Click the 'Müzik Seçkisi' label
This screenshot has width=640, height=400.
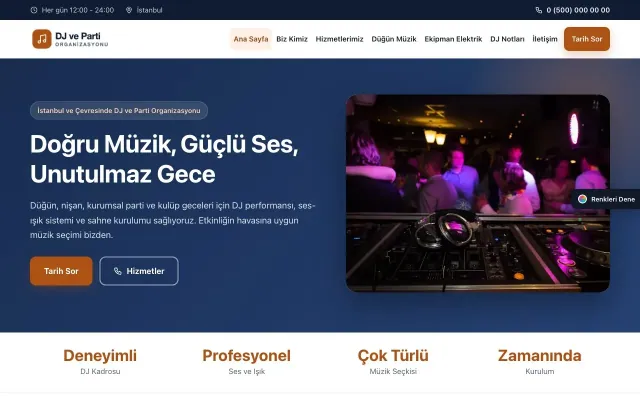[x=393, y=371]
